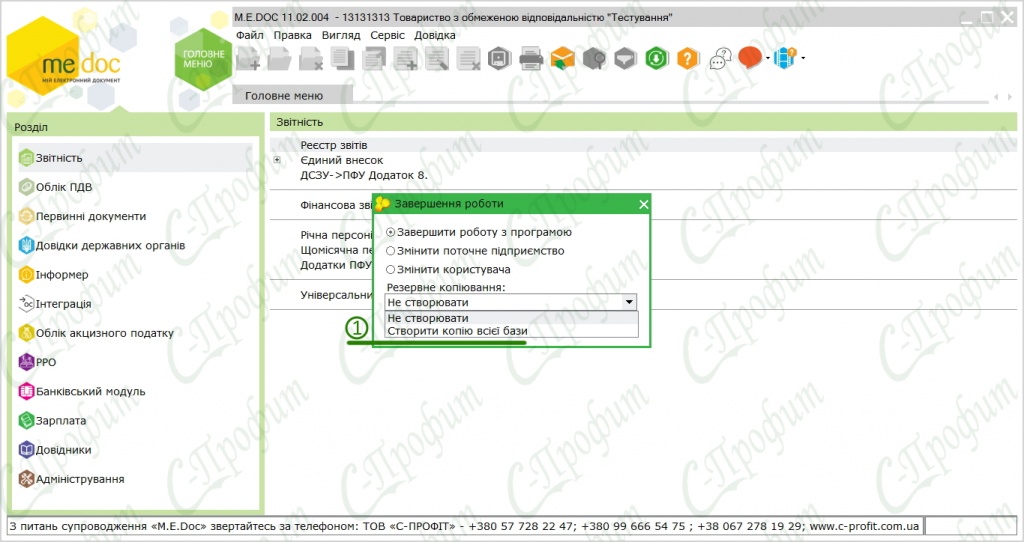Click the red speech bubble icon
Viewport: 1024px width, 542px height.
(x=750, y=58)
